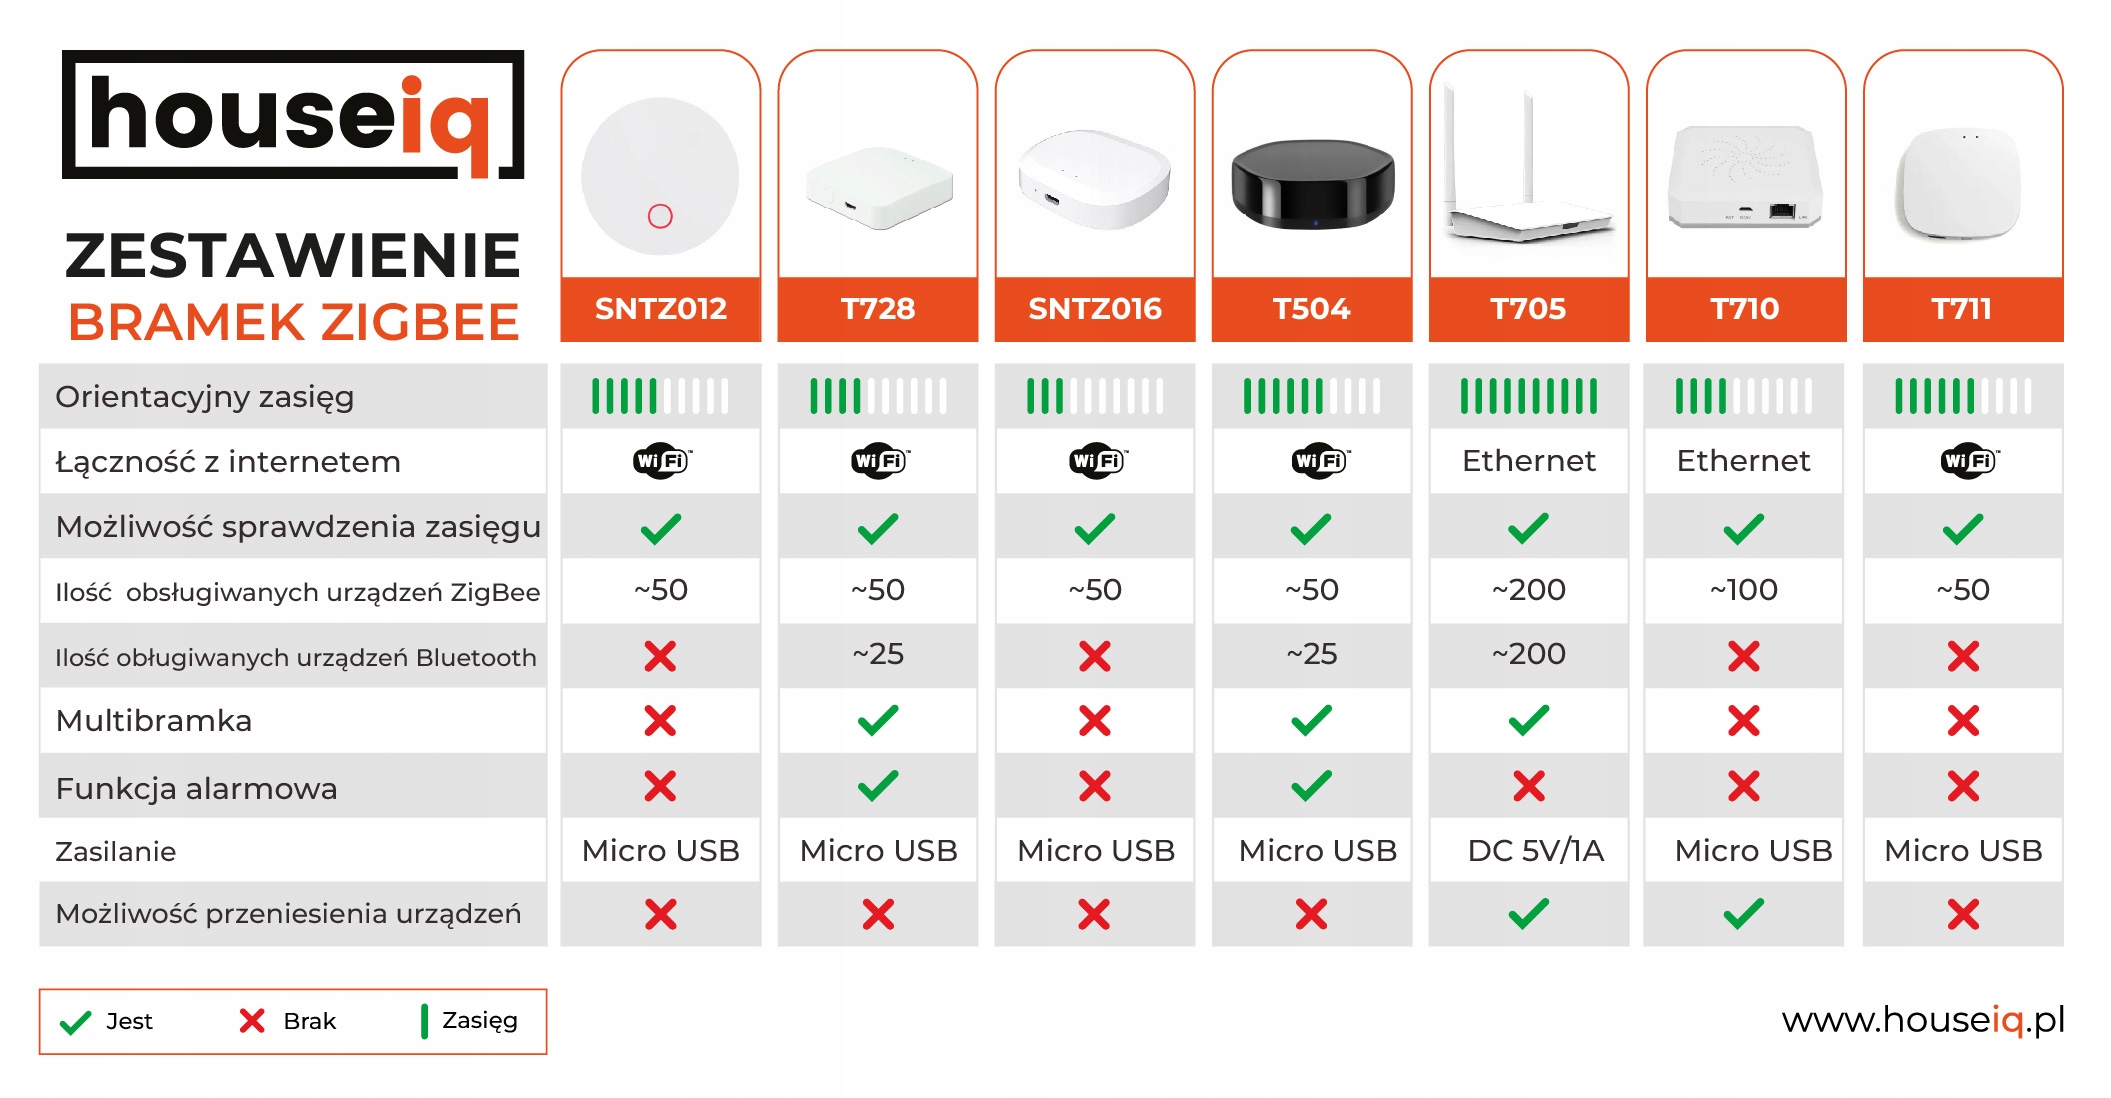
Task: Click the green check for T705 device transfer
Action: click(1528, 913)
